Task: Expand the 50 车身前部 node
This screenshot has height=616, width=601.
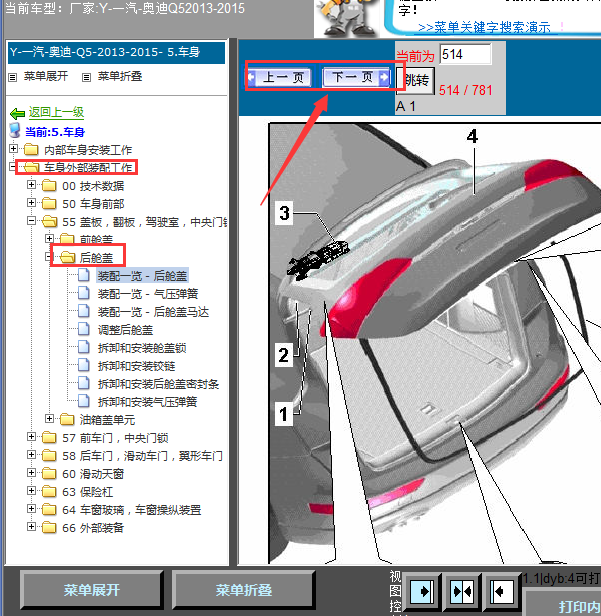Action: pos(31,202)
